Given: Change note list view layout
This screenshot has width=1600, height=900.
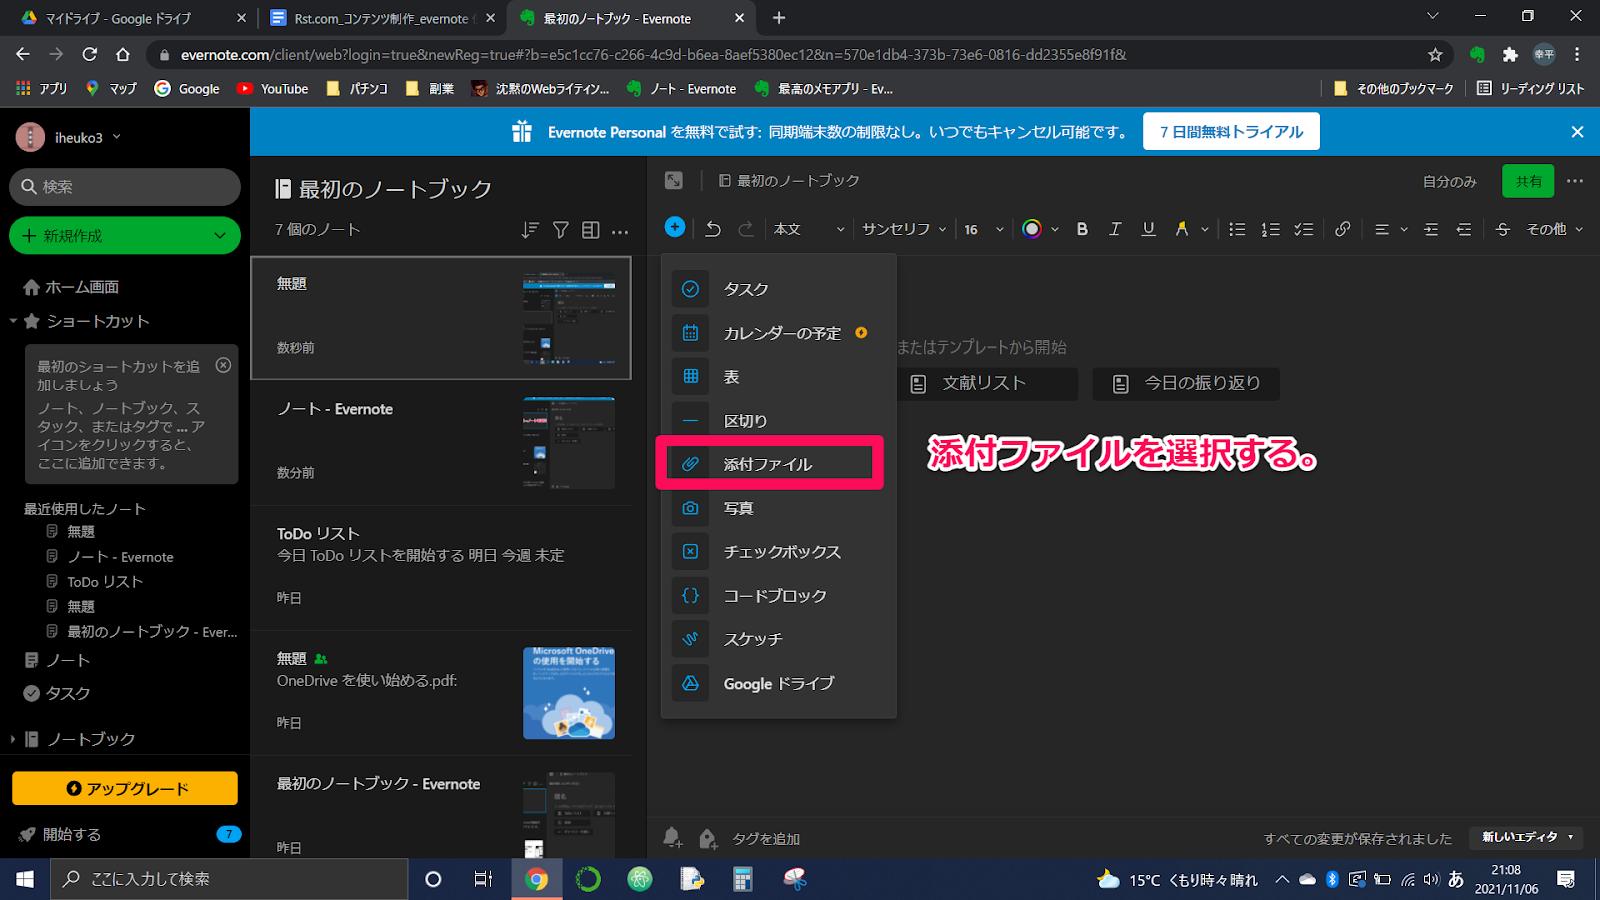Looking at the screenshot, I should pos(591,230).
